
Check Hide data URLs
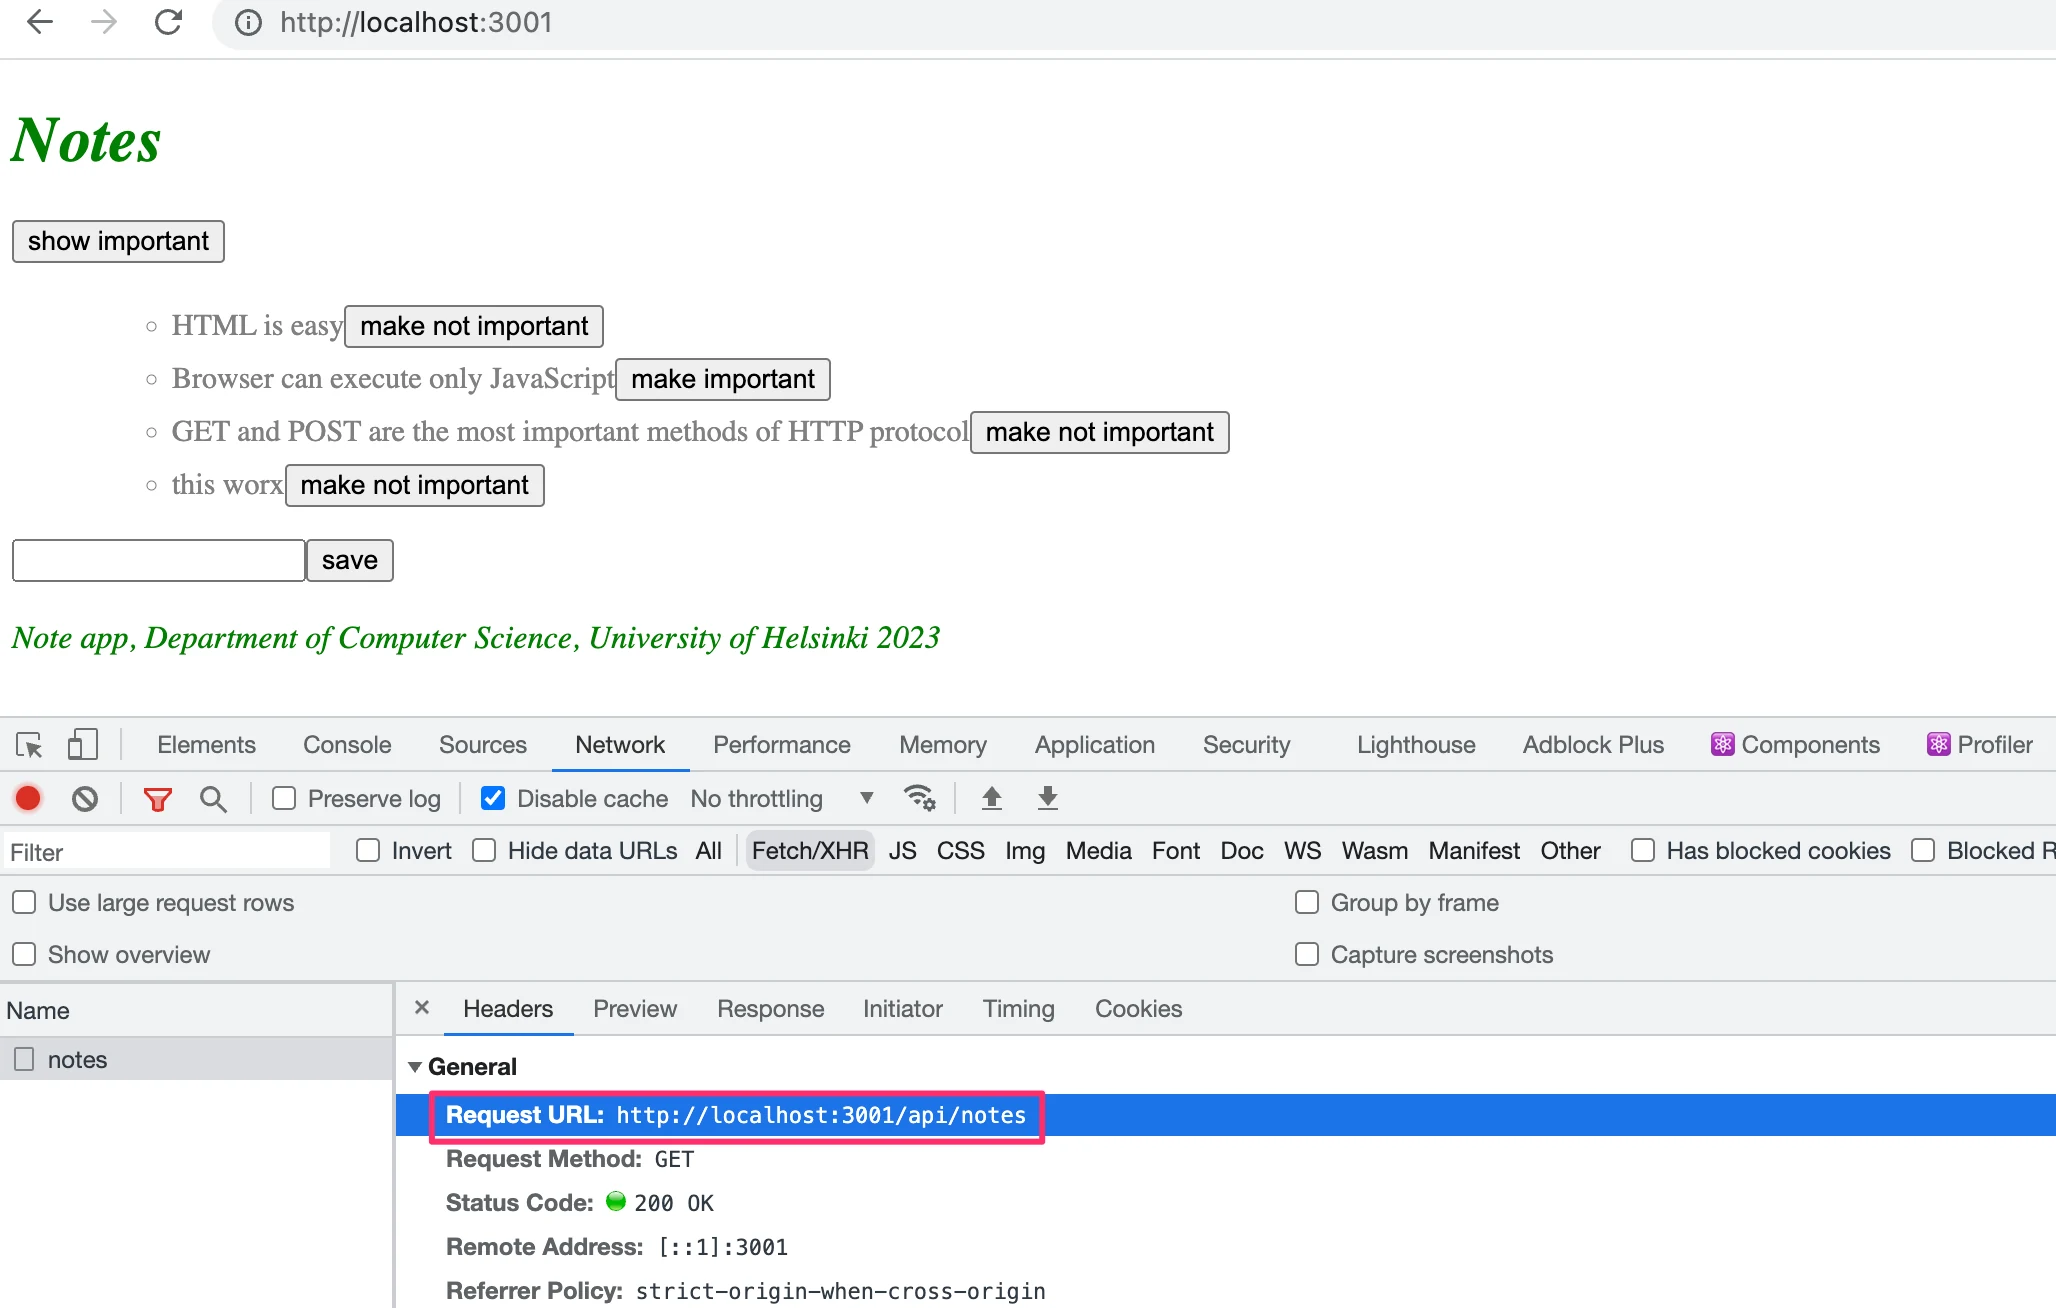coord(484,851)
